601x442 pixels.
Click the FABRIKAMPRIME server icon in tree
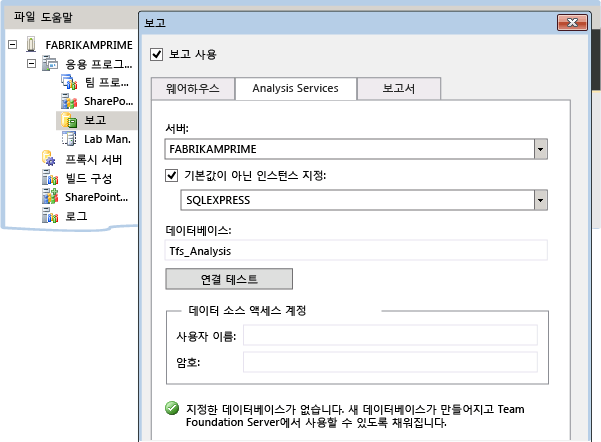click(31, 44)
